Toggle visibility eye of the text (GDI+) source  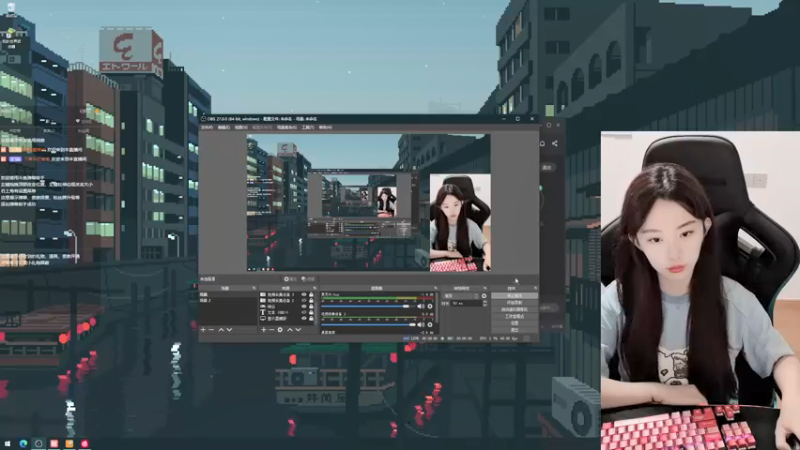coord(304,312)
